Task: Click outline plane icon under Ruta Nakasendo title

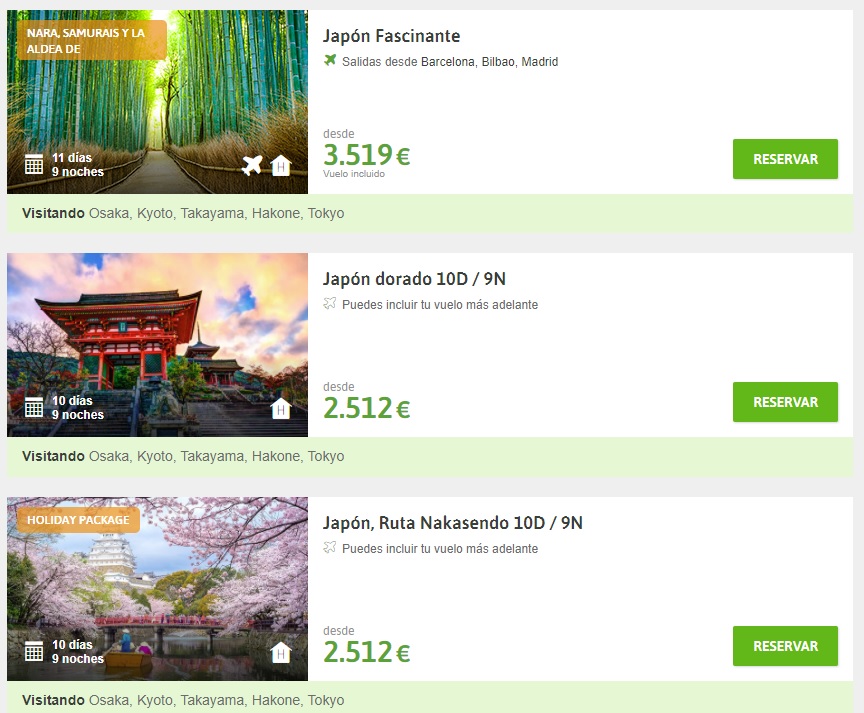Action: (330, 547)
